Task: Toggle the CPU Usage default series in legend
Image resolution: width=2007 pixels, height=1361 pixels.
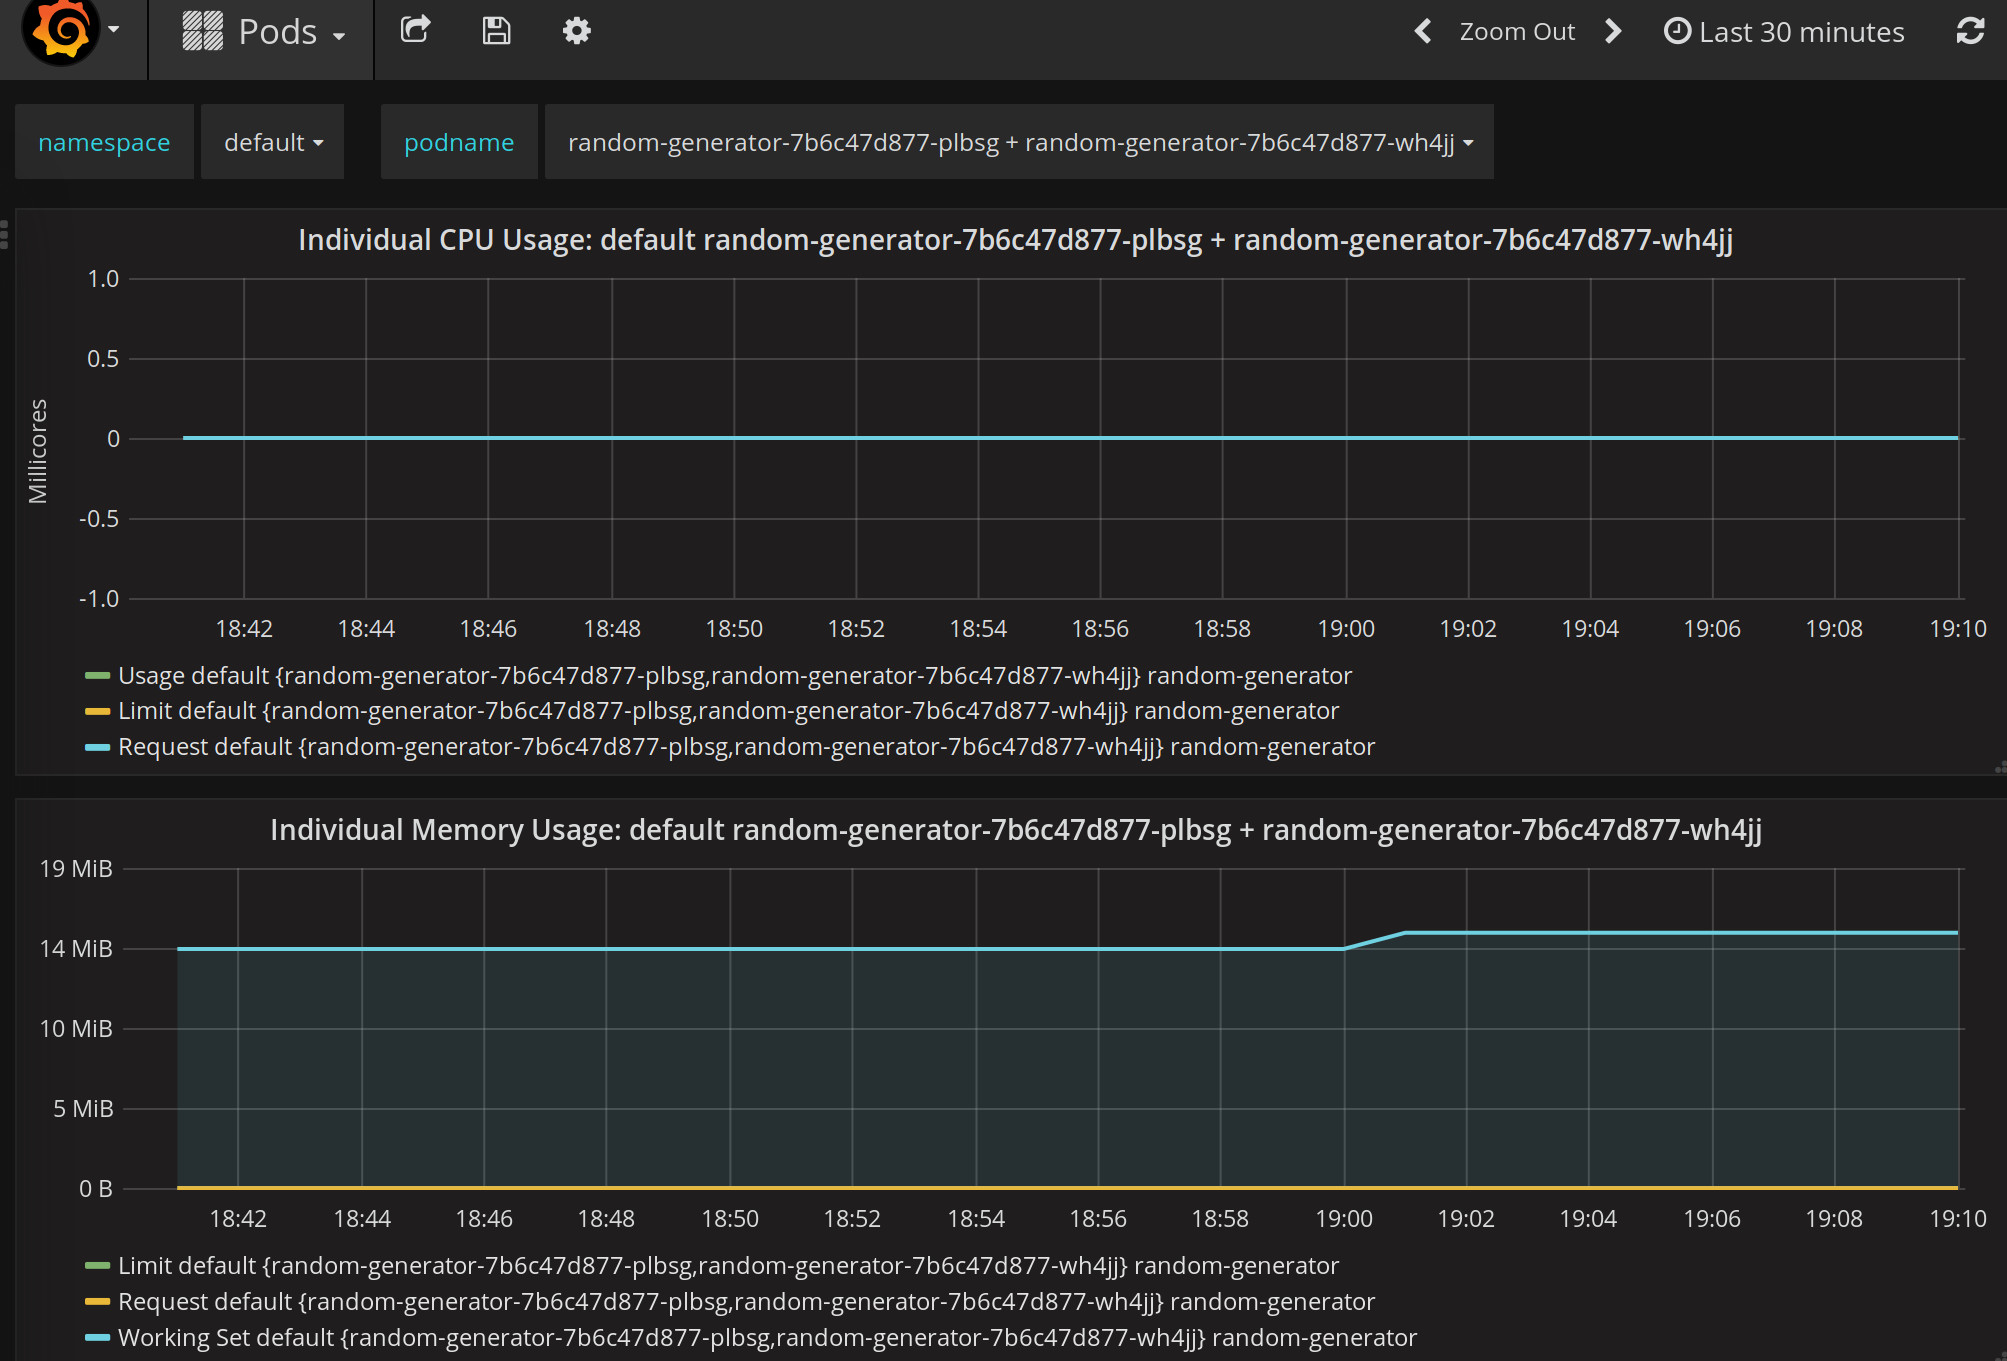Action: point(734,676)
